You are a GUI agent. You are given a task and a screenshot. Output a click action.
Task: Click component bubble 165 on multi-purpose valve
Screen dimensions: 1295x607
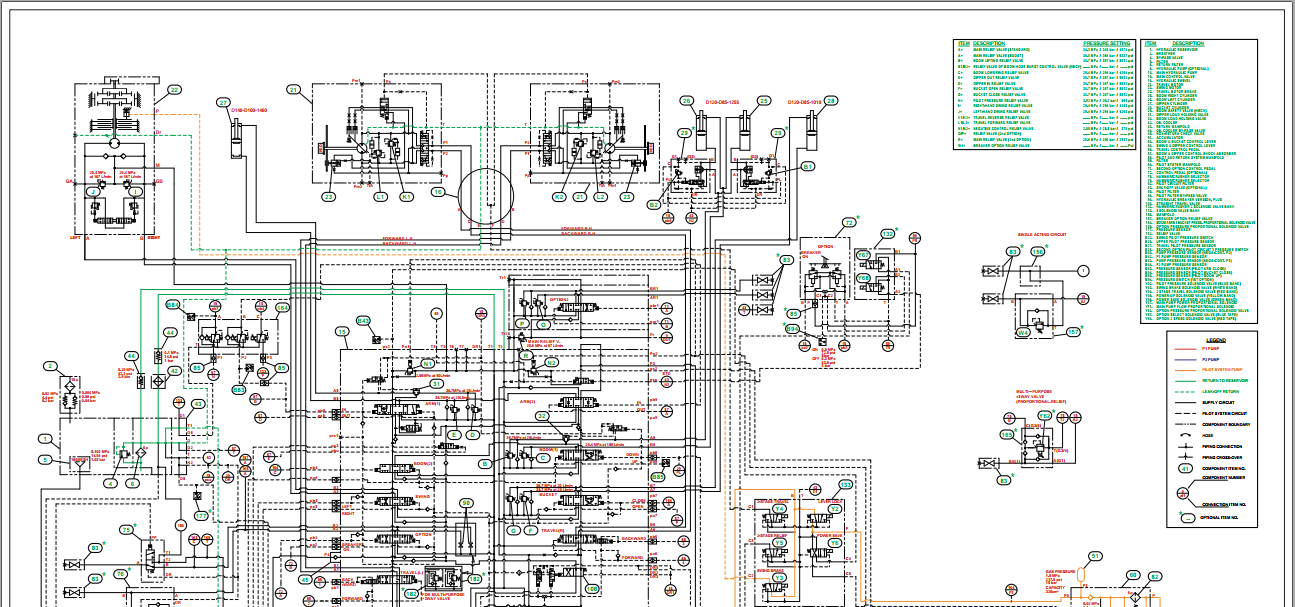(1007, 435)
